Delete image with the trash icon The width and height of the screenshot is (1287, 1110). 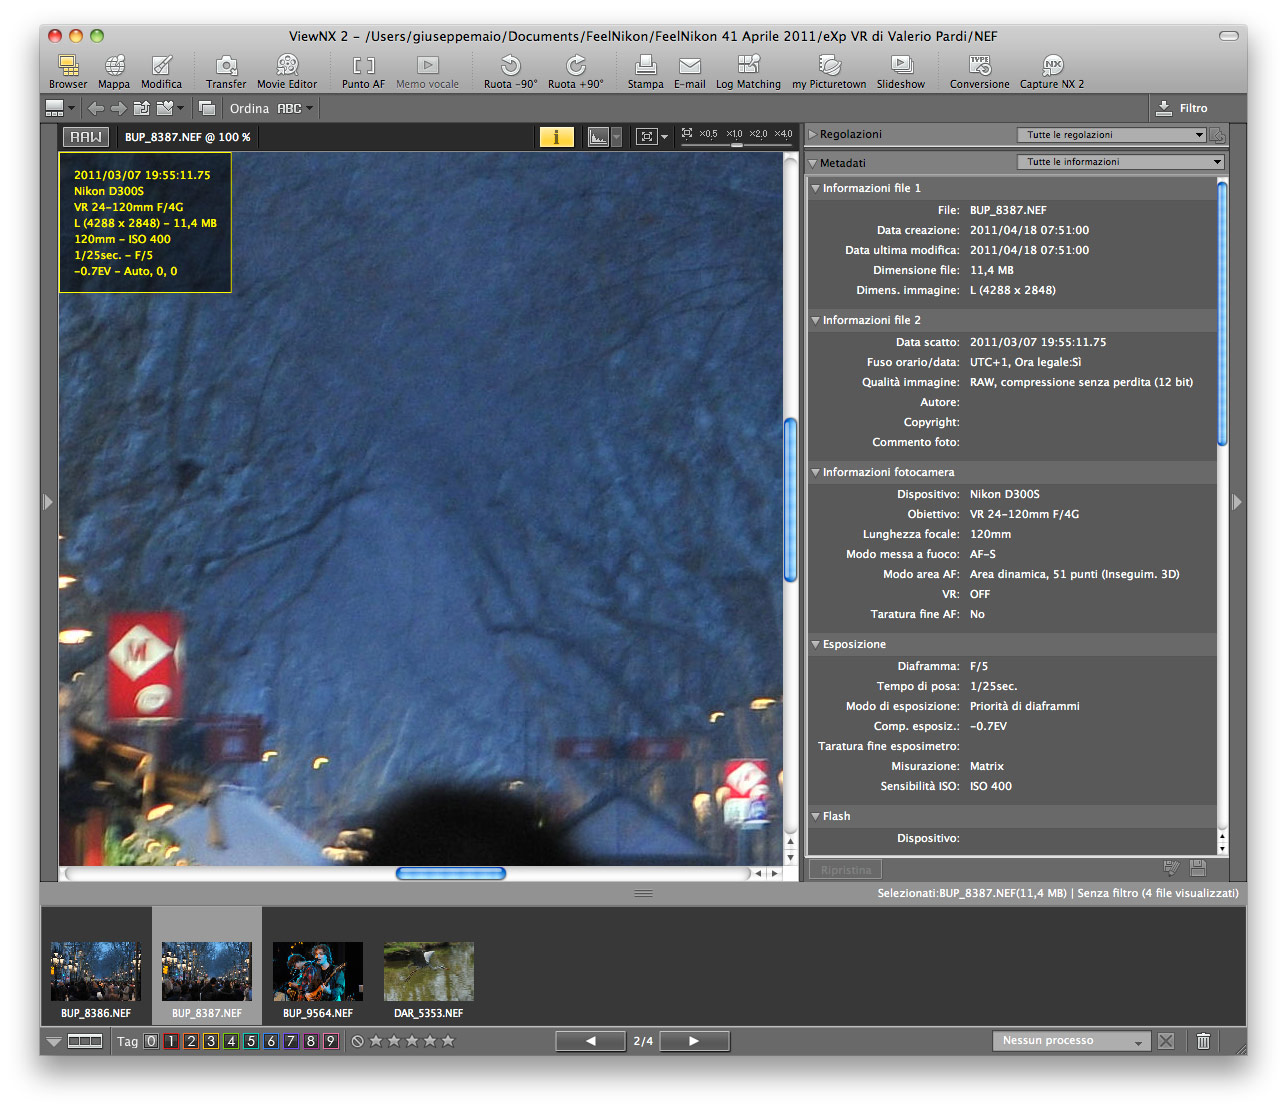tap(1203, 1041)
